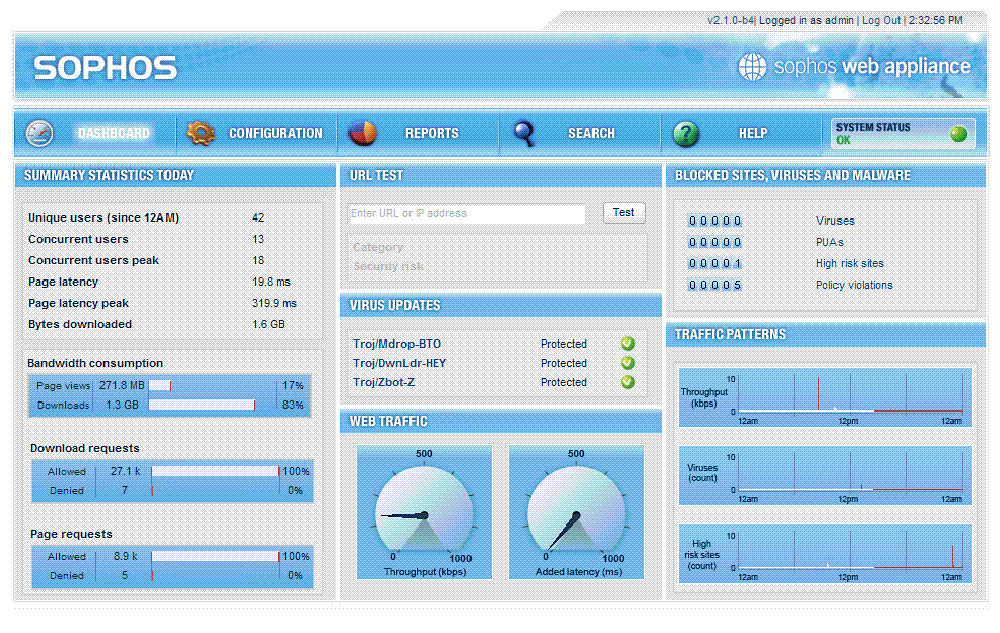Click the High risk sites label
Screen dimensions: 1000x633
(849, 263)
